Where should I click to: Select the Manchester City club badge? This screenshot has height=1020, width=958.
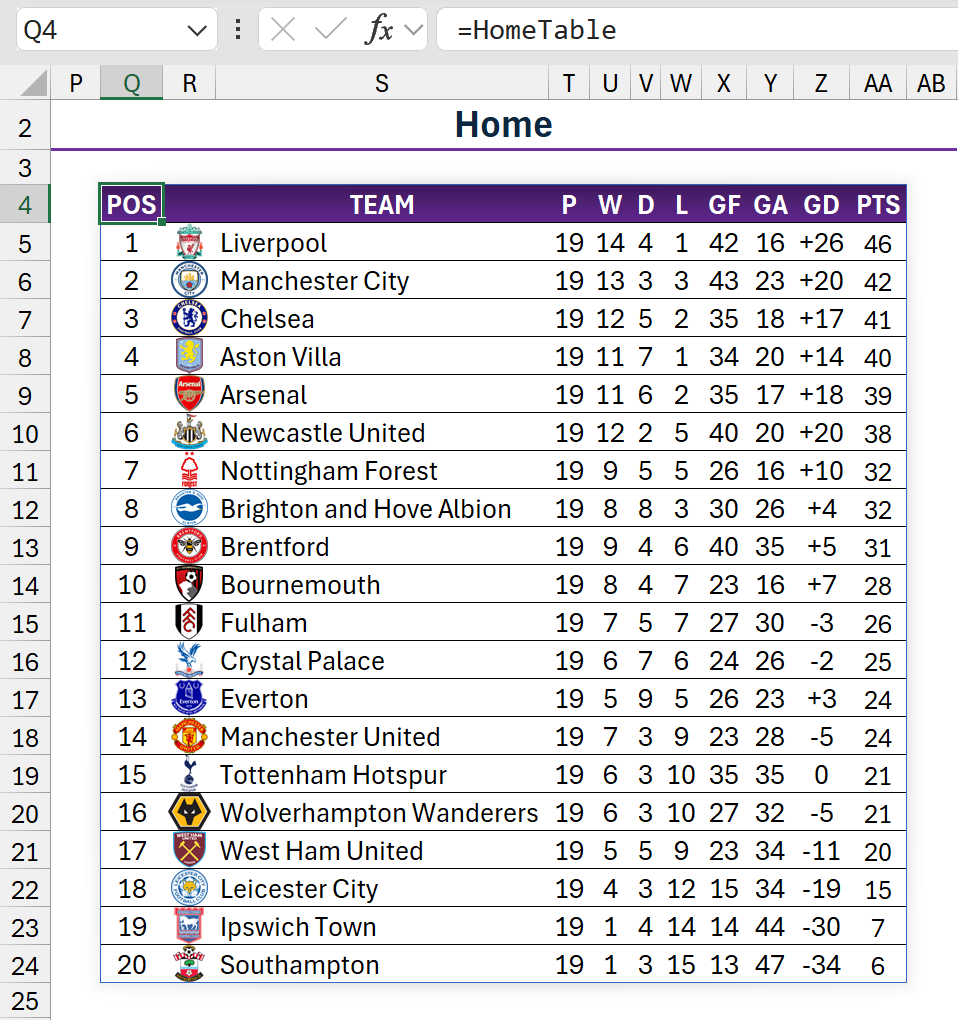click(x=189, y=281)
